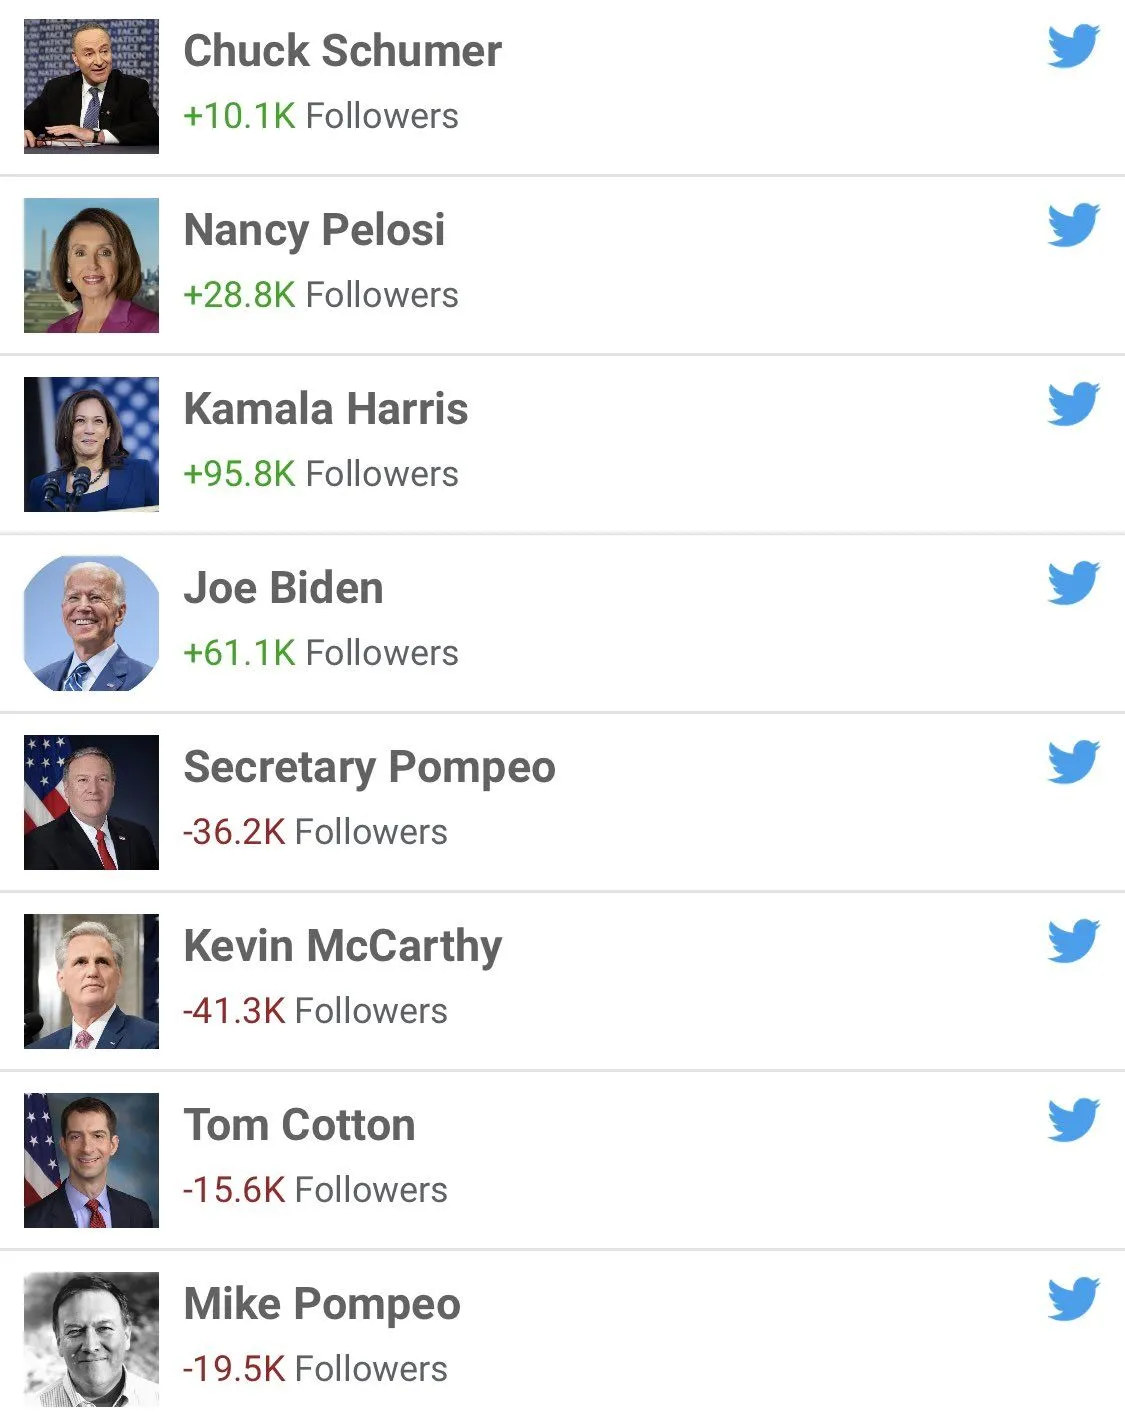Select the Twitter icon in Joe Biden's row
This screenshot has width=1125, height=1419.
click(1073, 584)
